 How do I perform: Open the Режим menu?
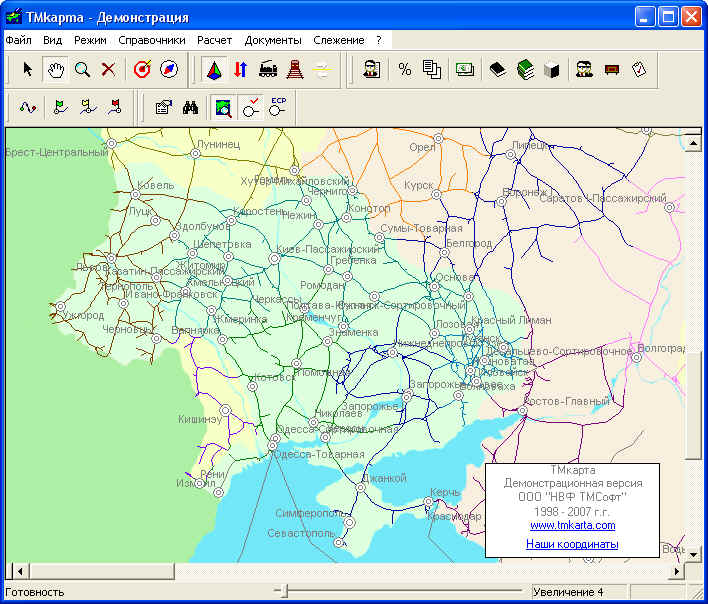pyautogui.click(x=90, y=40)
